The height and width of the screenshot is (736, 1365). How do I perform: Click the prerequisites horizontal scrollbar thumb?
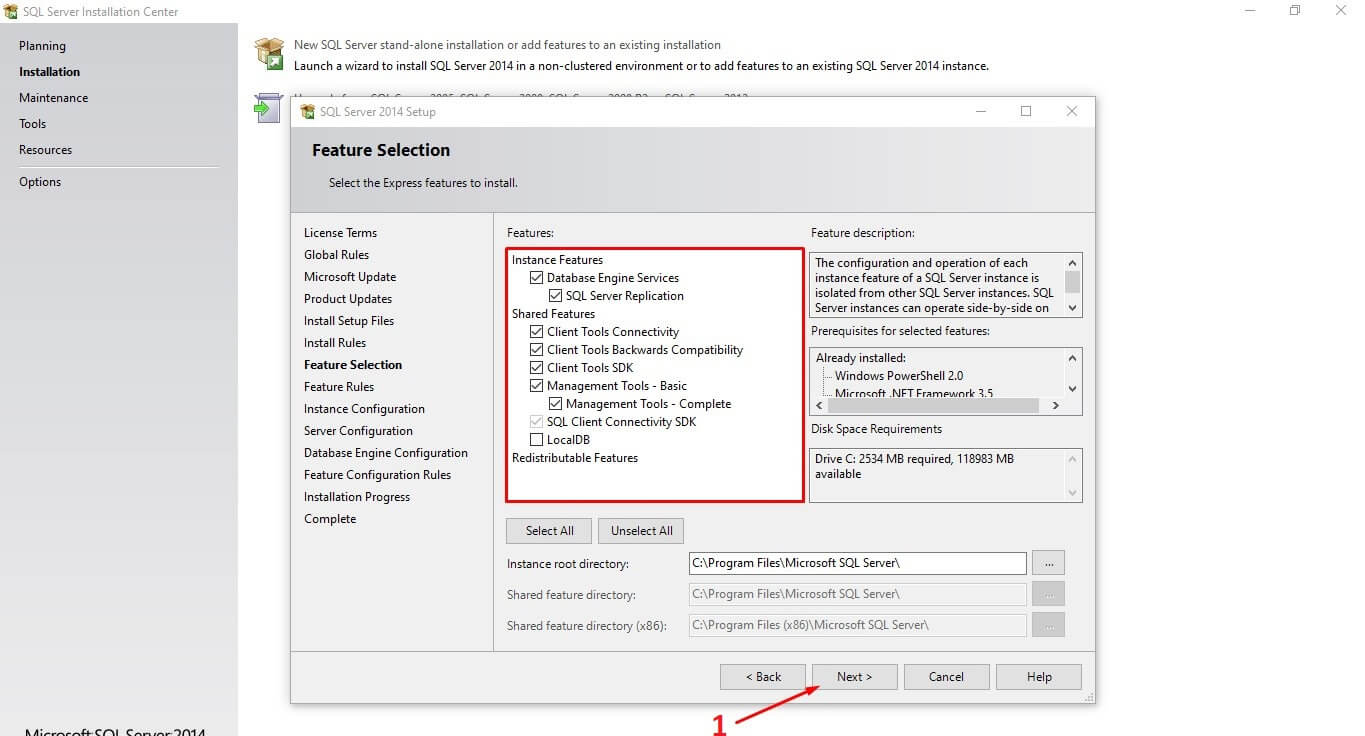(932, 406)
